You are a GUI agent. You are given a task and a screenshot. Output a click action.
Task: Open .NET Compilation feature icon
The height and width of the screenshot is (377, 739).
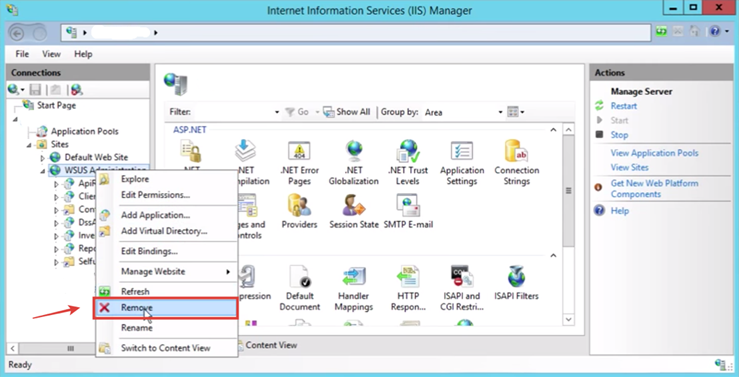click(x=246, y=151)
